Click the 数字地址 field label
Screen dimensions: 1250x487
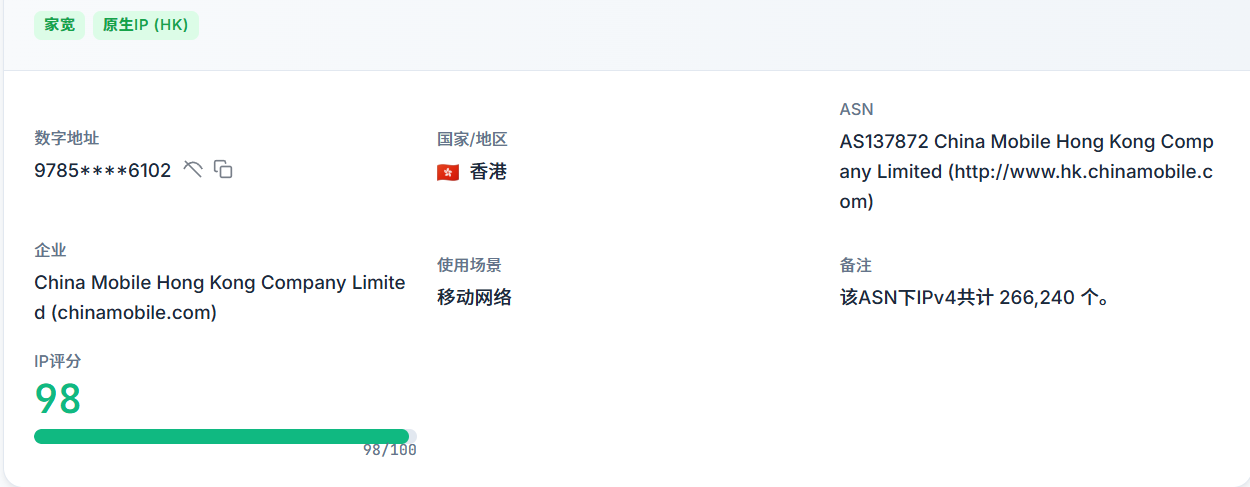pyautogui.click(x=67, y=139)
